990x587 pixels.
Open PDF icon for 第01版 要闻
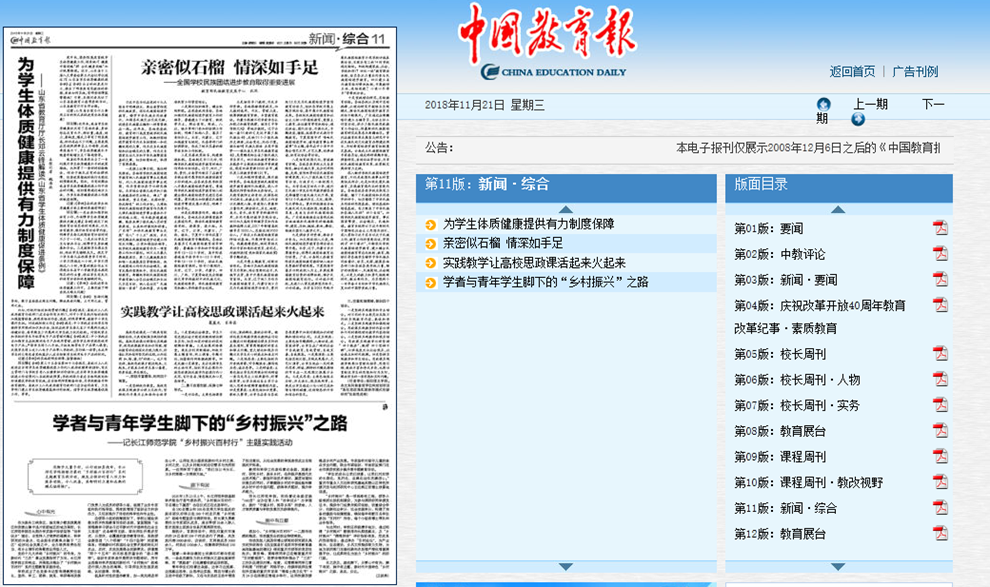[x=940, y=228]
